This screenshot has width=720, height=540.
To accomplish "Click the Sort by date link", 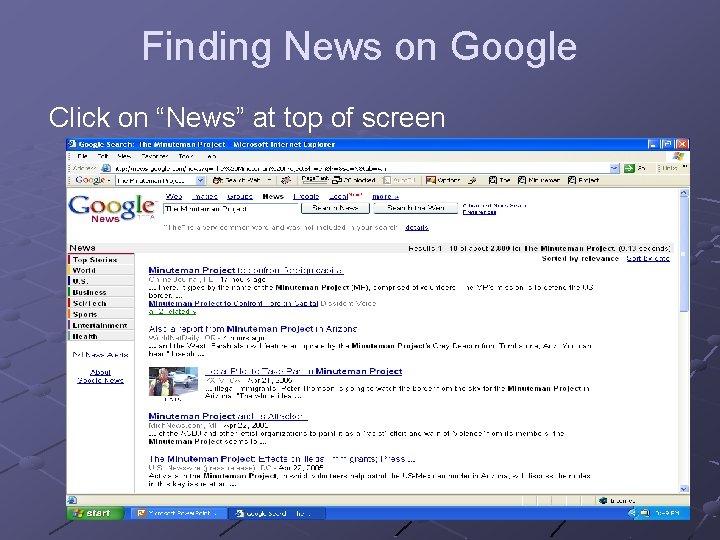I will (648, 259).
